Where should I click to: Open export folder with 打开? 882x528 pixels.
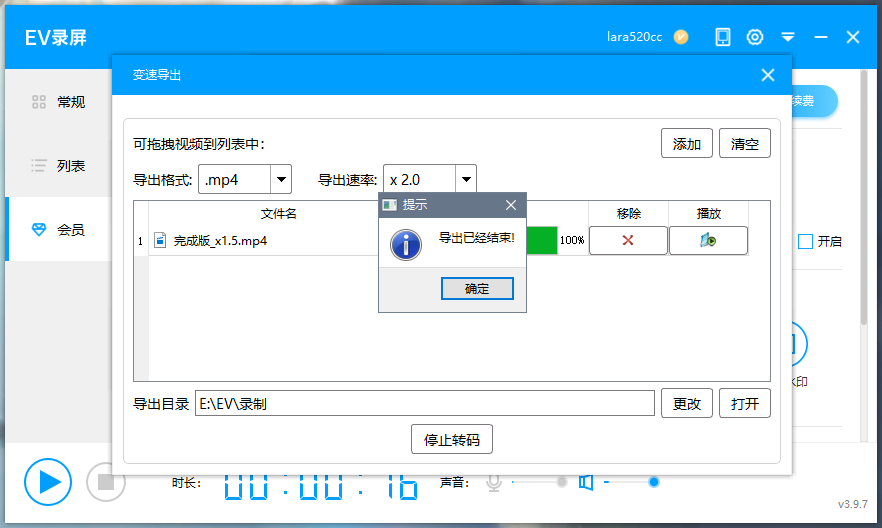coord(745,403)
